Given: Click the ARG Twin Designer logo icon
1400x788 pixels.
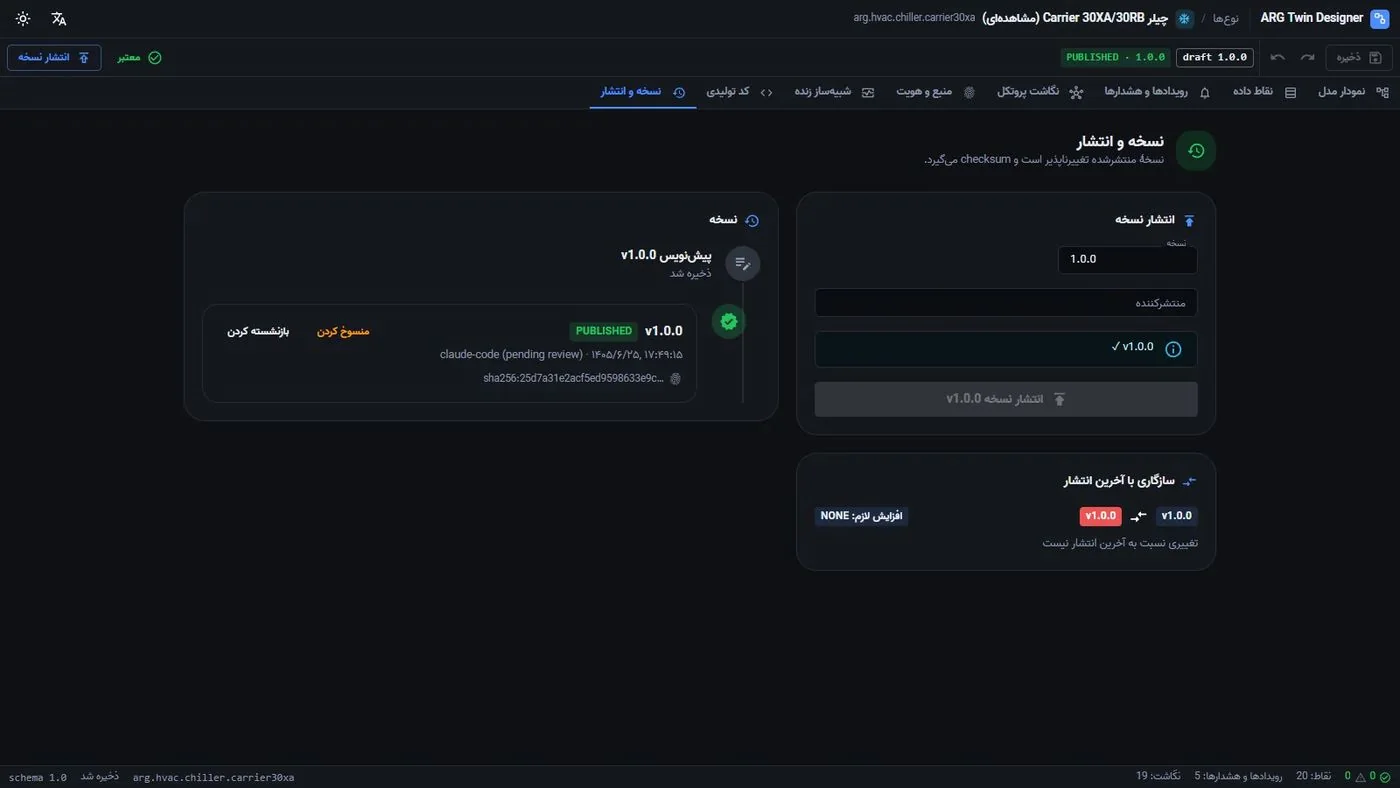Looking at the screenshot, I should tap(1380, 18).
